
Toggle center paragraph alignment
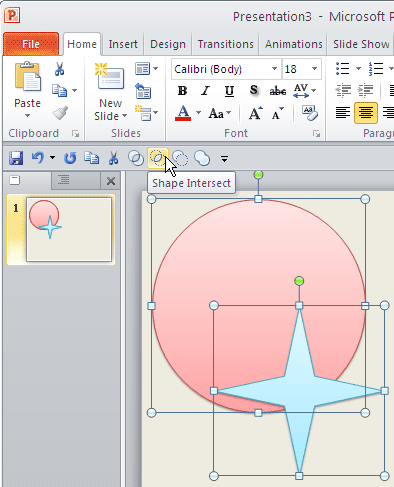366,113
